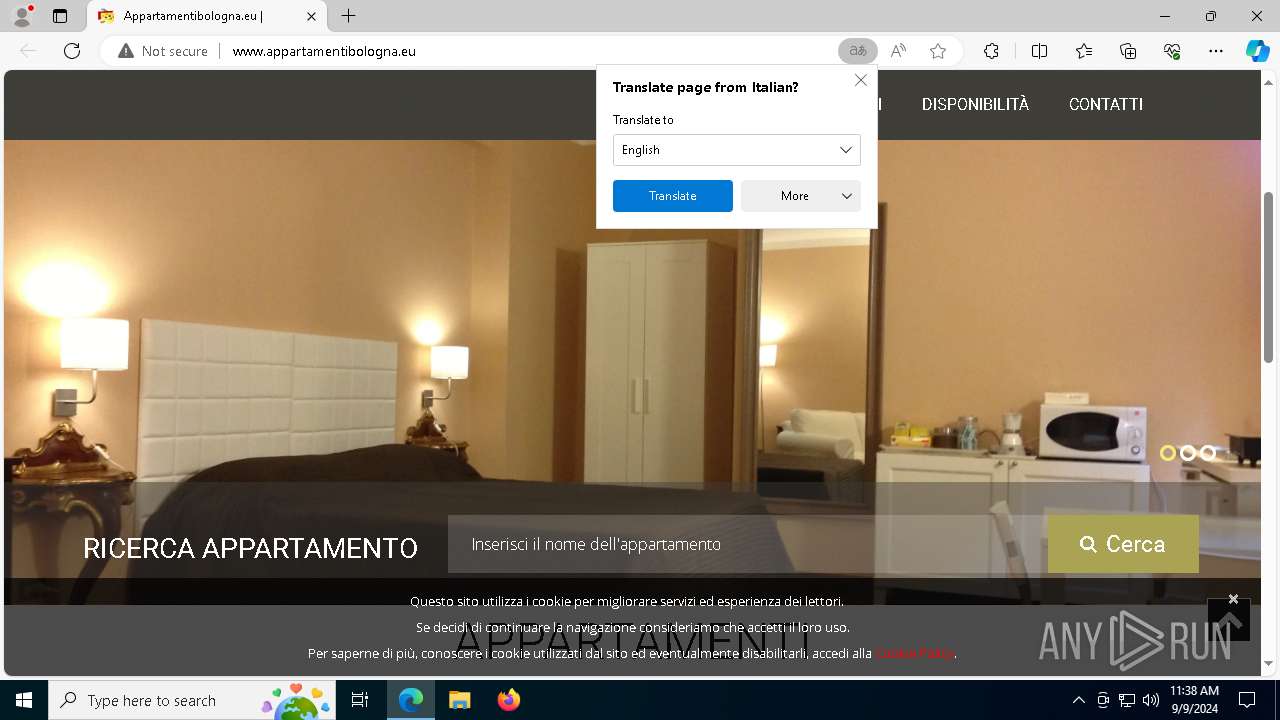Open the notifications center

pyautogui.click(x=1247, y=700)
